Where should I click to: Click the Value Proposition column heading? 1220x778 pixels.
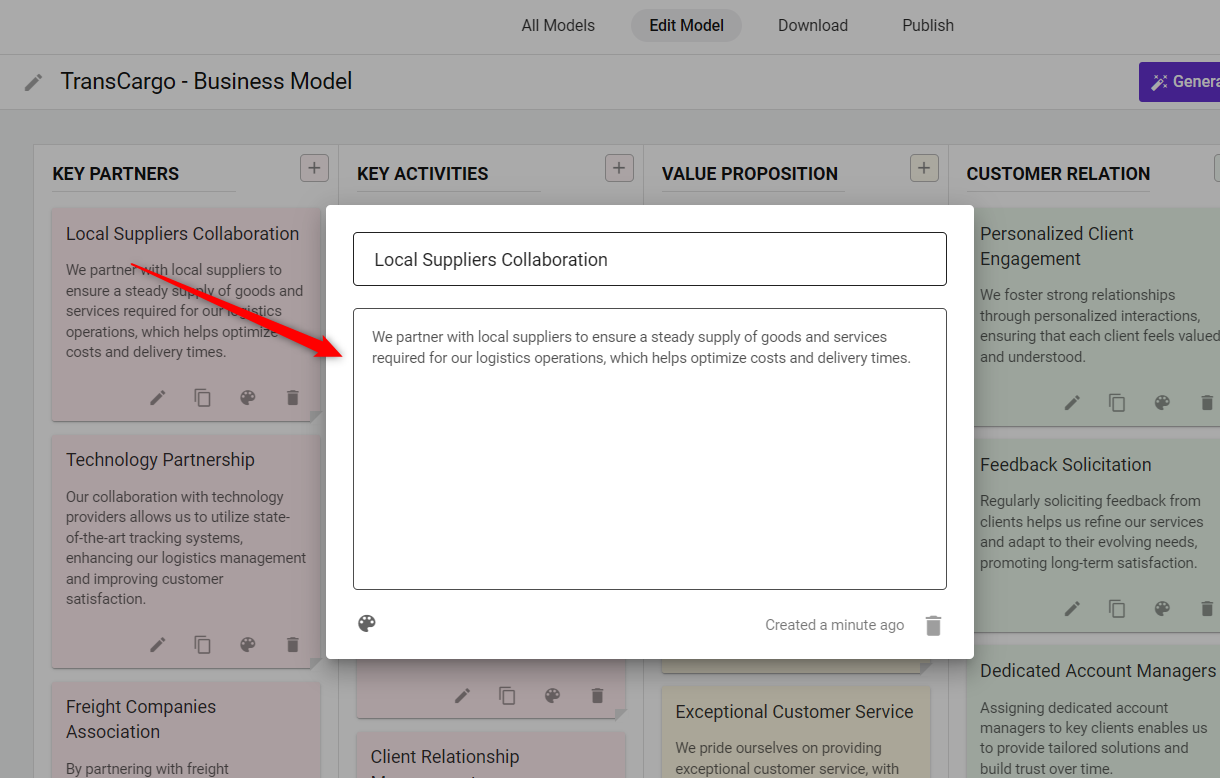pos(750,174)
